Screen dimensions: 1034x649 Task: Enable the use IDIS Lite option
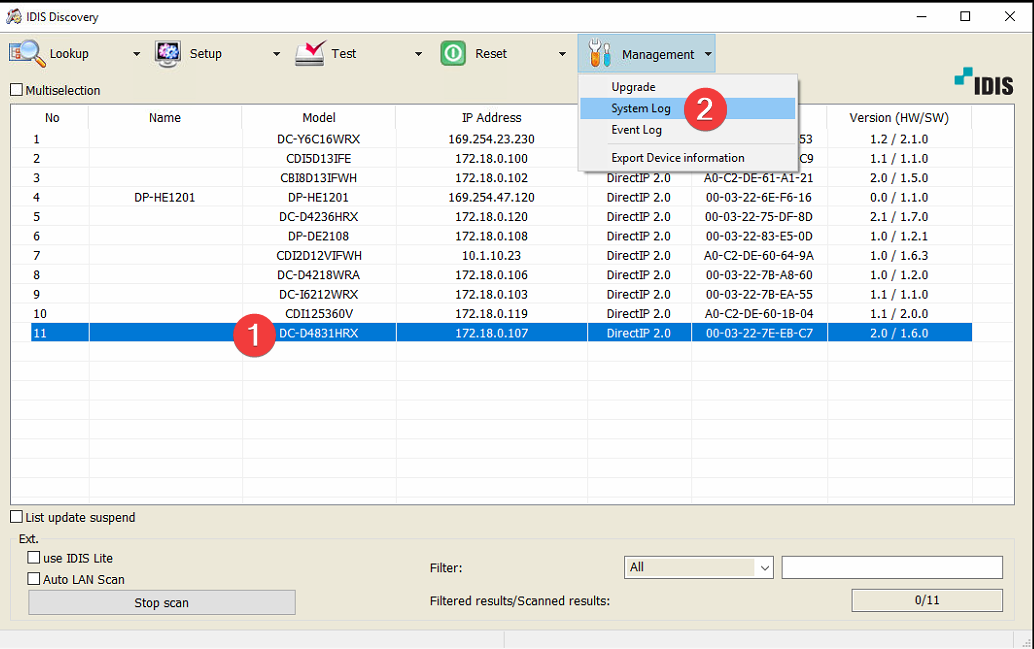[x=34, y=558]
